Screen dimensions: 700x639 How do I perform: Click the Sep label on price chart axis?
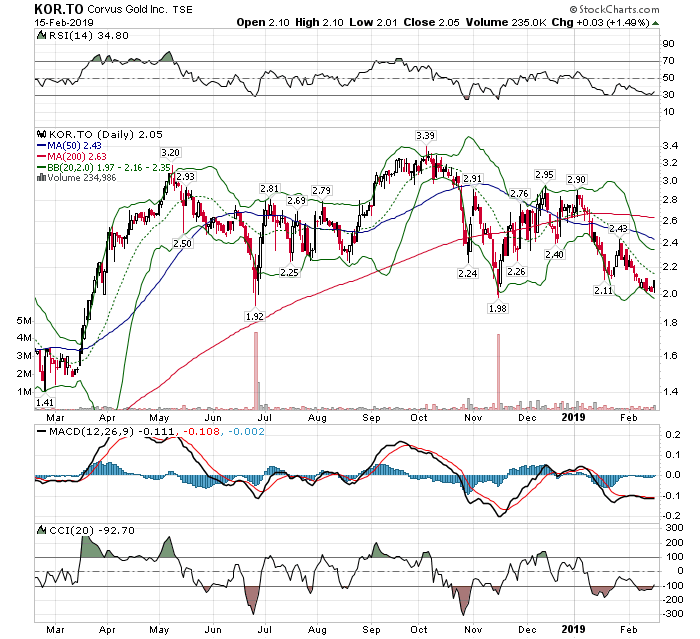371,418
